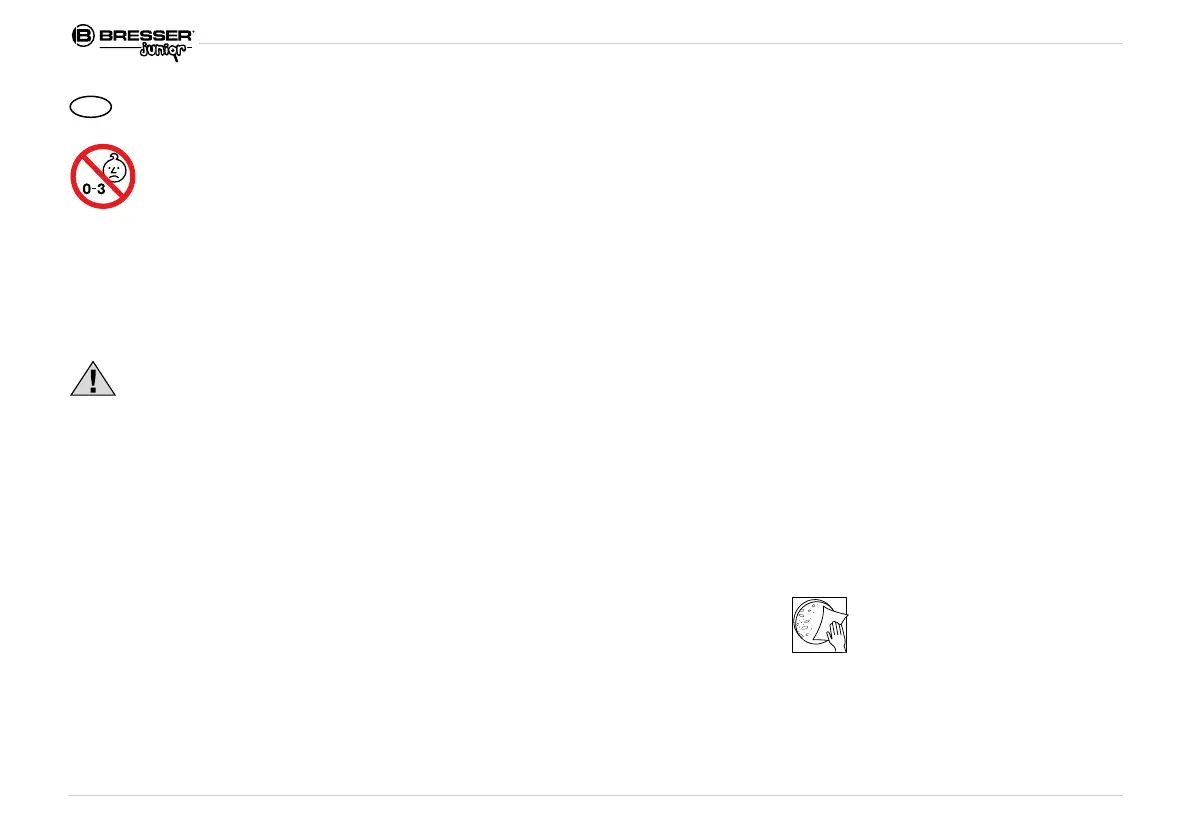
Task: Click the 0-3 age text in the sign
Action: 96,189
